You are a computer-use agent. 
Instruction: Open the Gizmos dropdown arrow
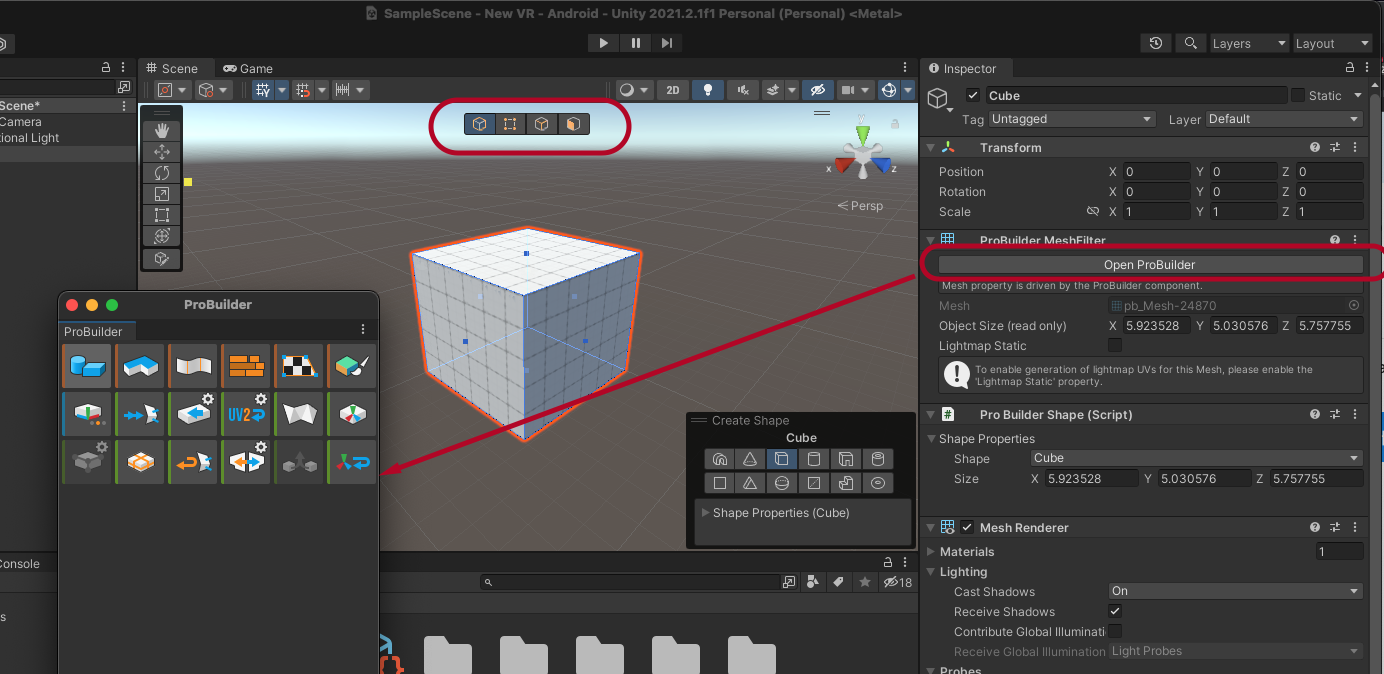point(908,90)
